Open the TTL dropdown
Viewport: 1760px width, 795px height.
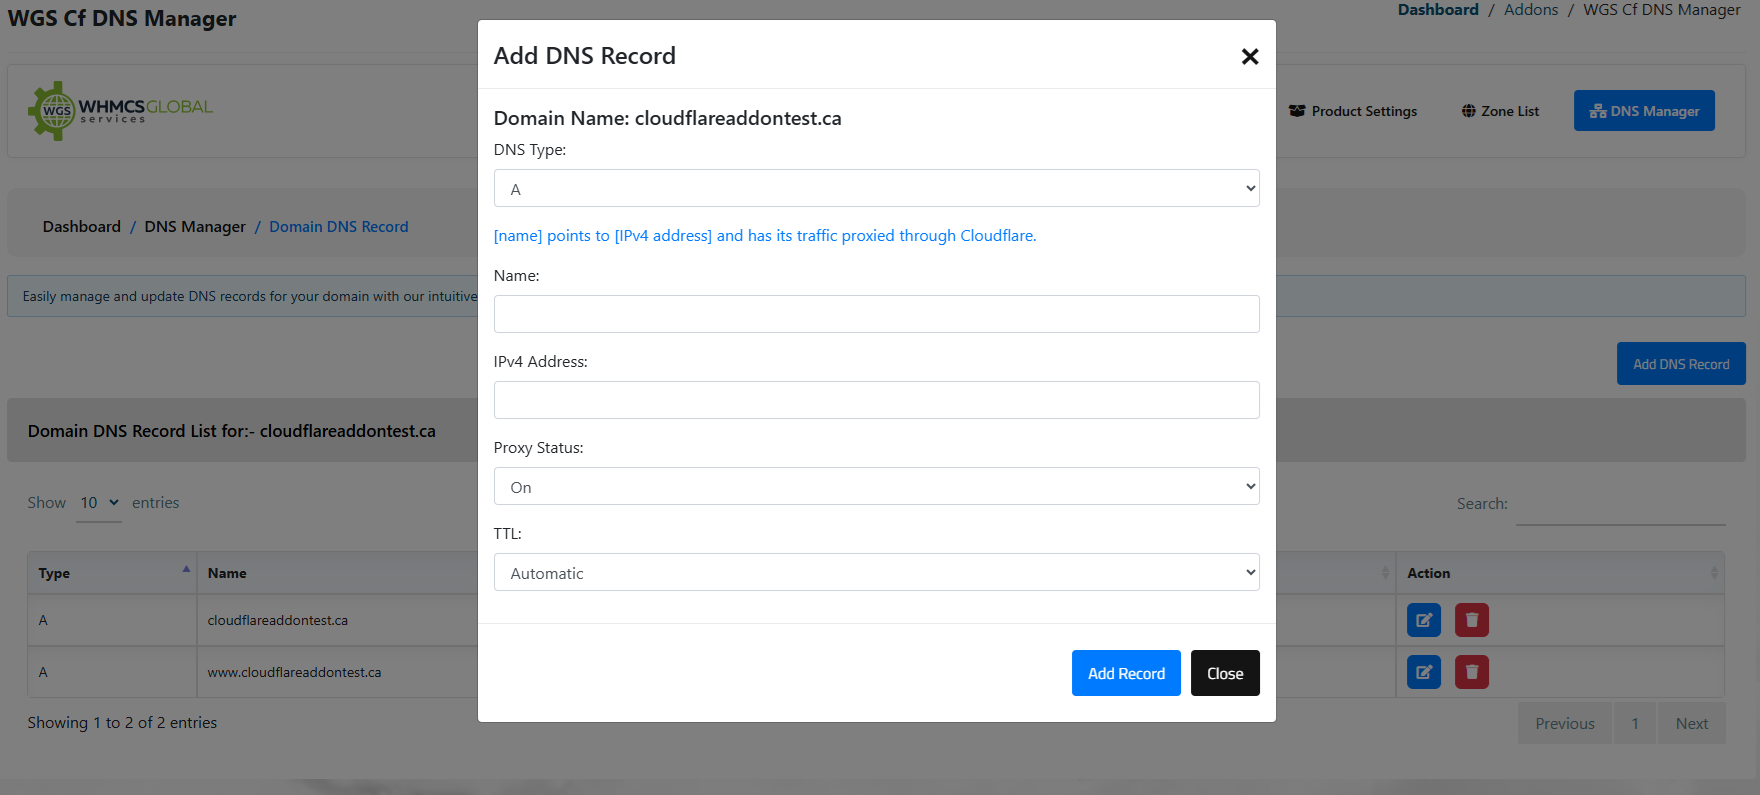pos(876,573)
